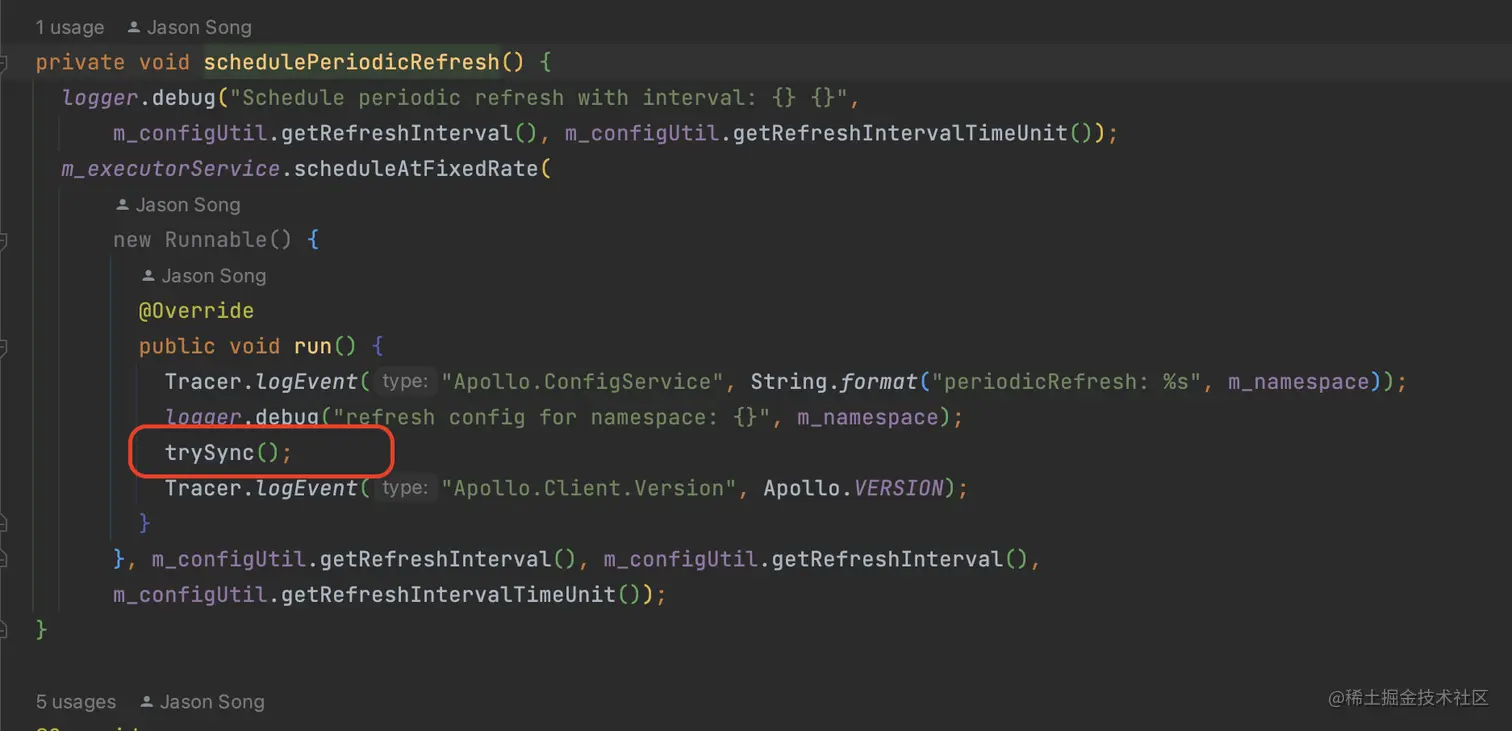
Task: Click String.format call in the first Tracer line
Action: click(835, 382)
